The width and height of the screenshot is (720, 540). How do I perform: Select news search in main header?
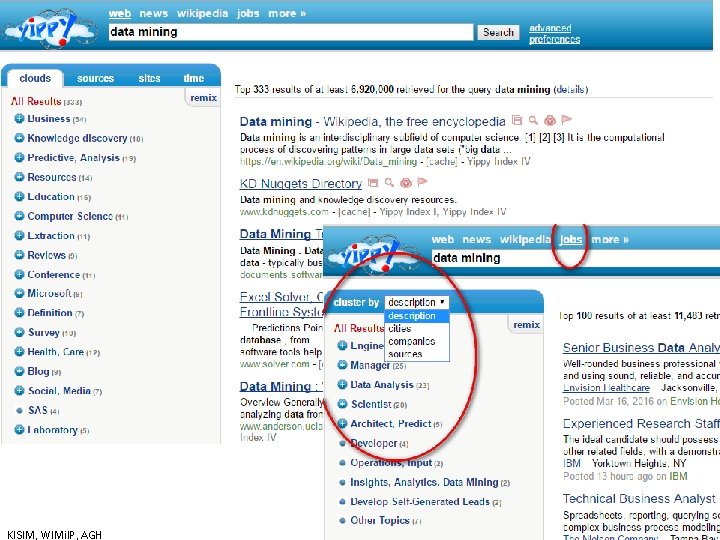tap(153, 14)
